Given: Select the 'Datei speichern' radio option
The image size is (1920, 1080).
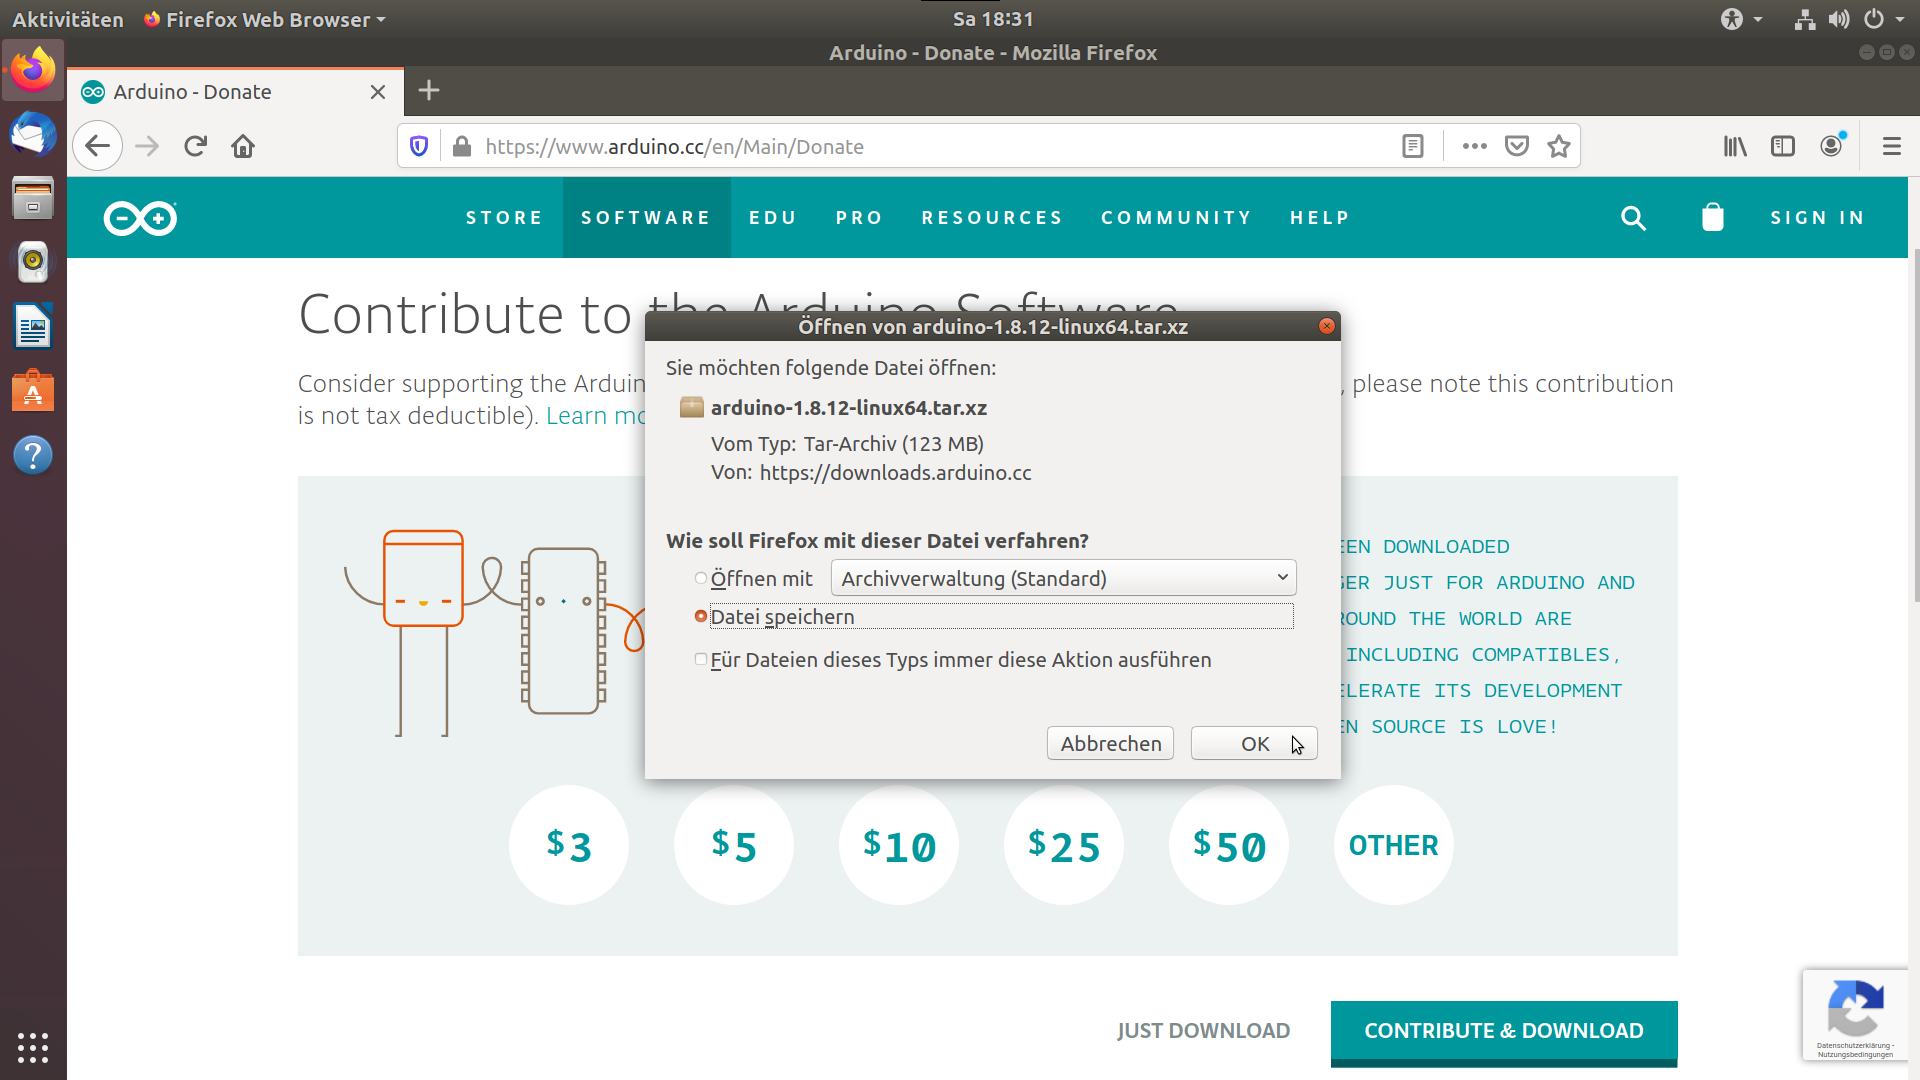Looking at the screenshot, I should tap(701, 616).
